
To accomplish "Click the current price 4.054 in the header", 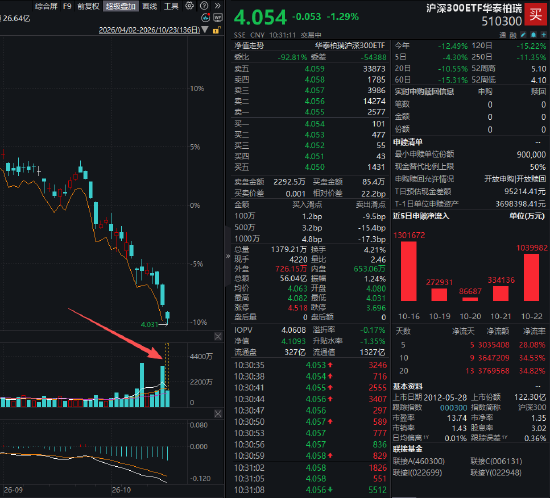I will pos(260,18).
